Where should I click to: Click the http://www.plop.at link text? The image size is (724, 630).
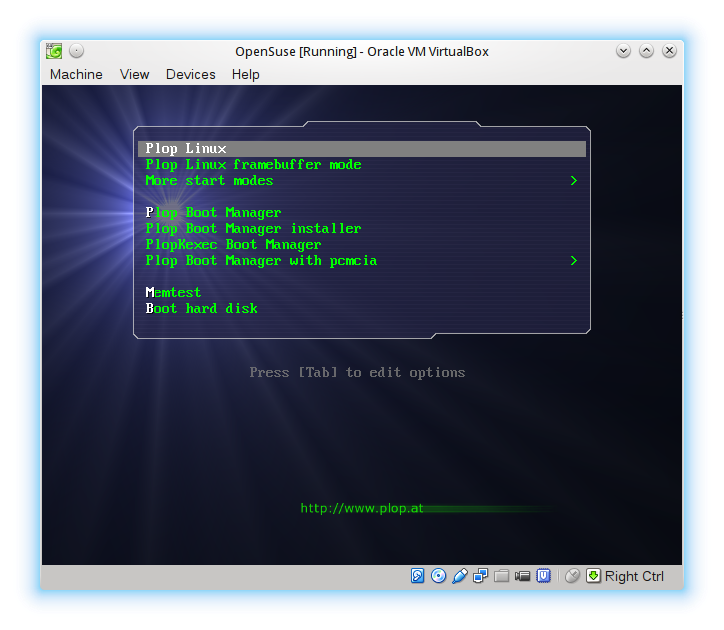tap(362, 508)
